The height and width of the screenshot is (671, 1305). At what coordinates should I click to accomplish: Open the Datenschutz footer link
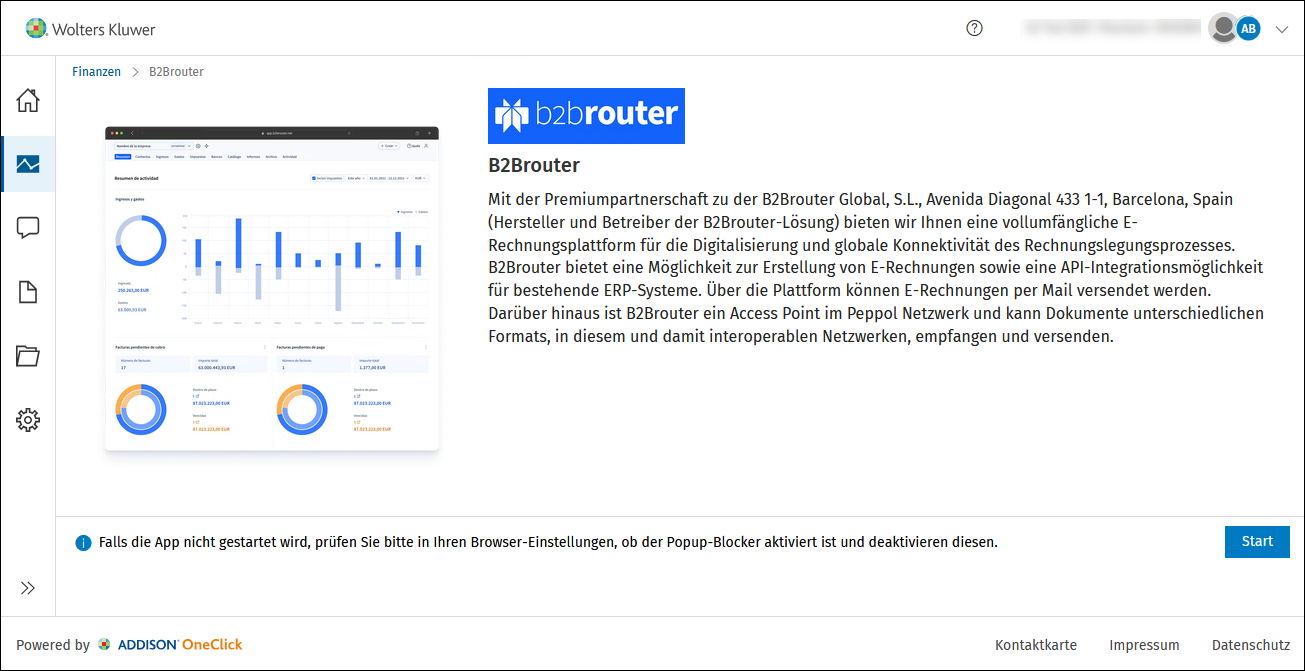tap(1251, 645)
